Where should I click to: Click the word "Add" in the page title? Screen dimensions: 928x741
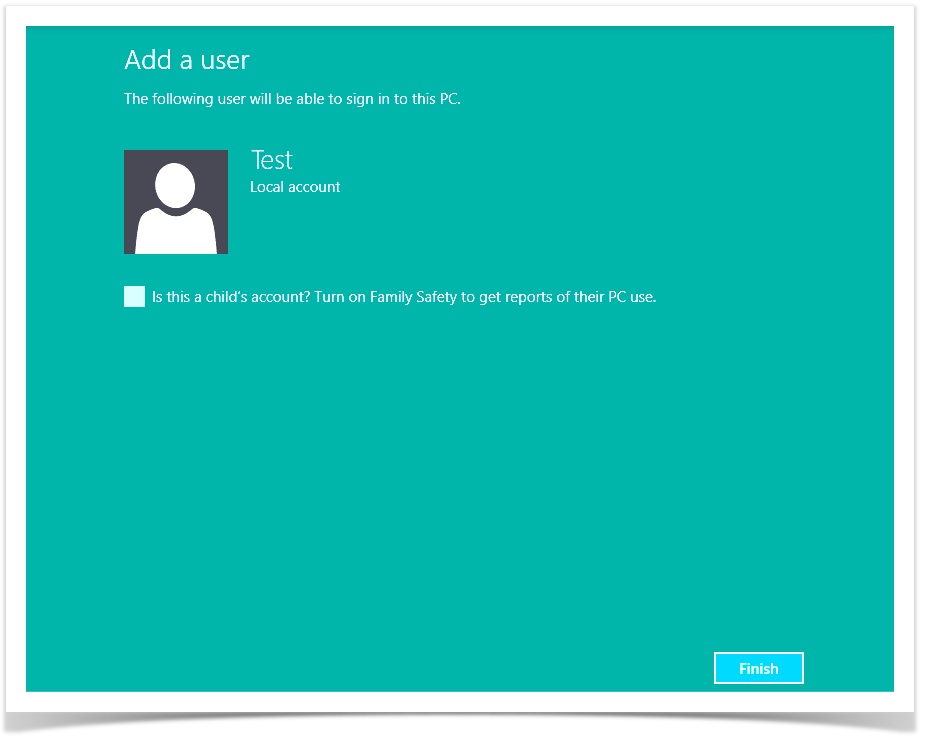(145, 60)
